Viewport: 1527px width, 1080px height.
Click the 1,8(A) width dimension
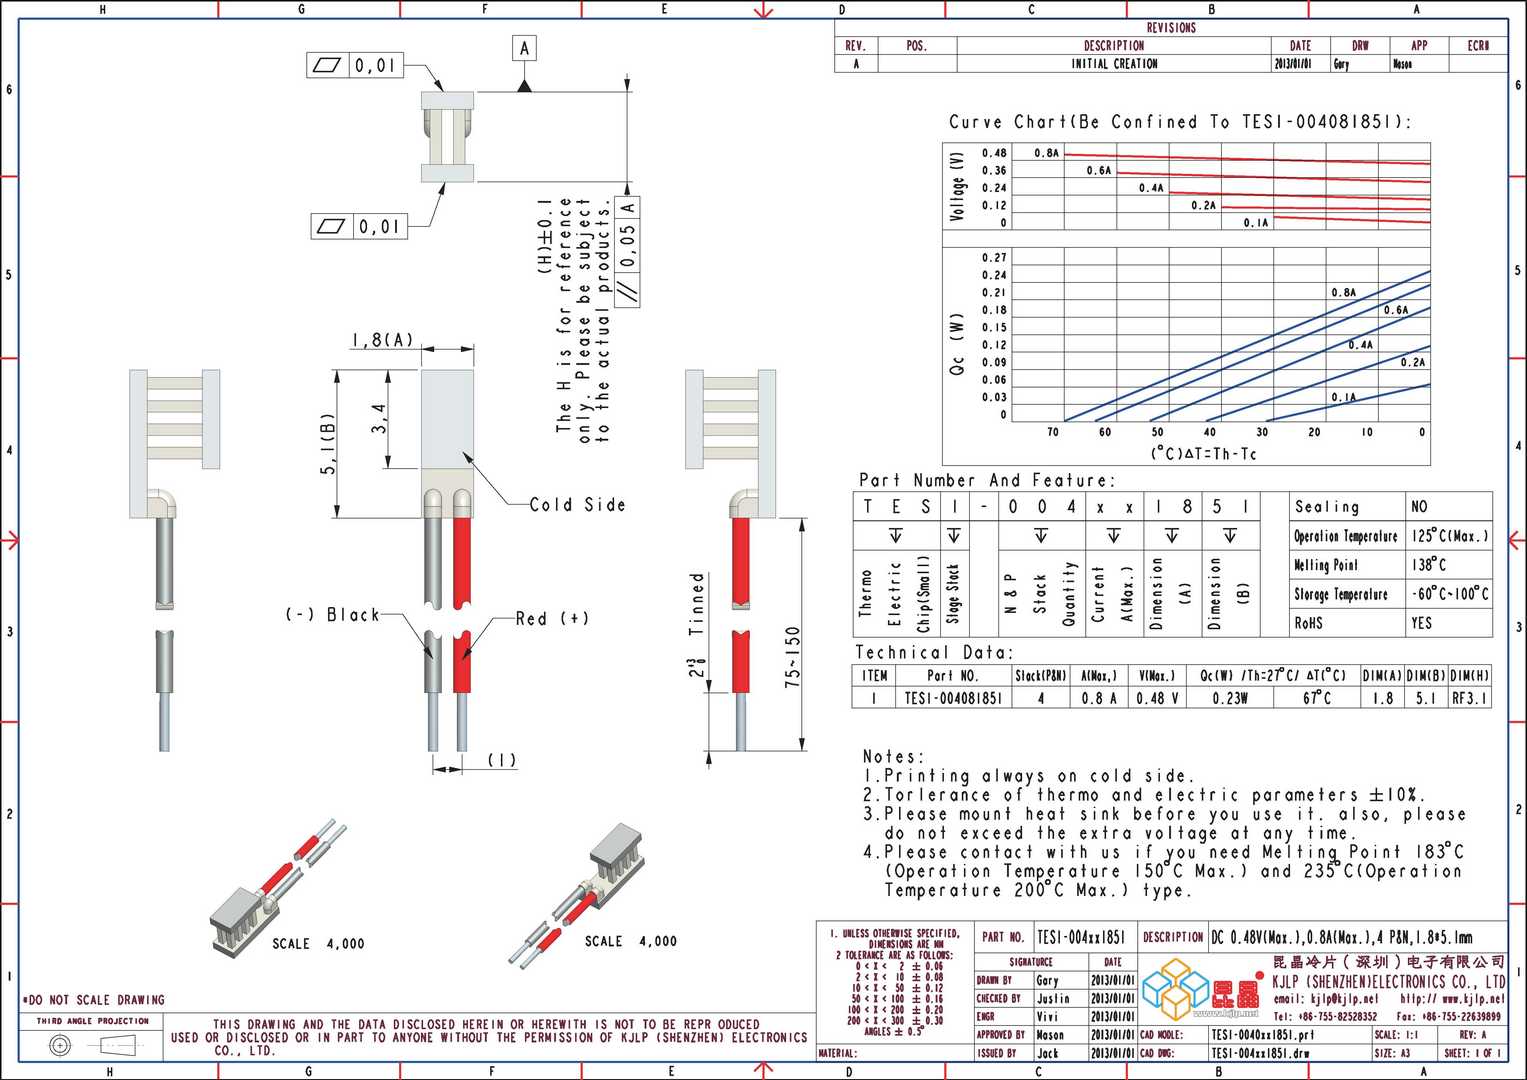382,340
